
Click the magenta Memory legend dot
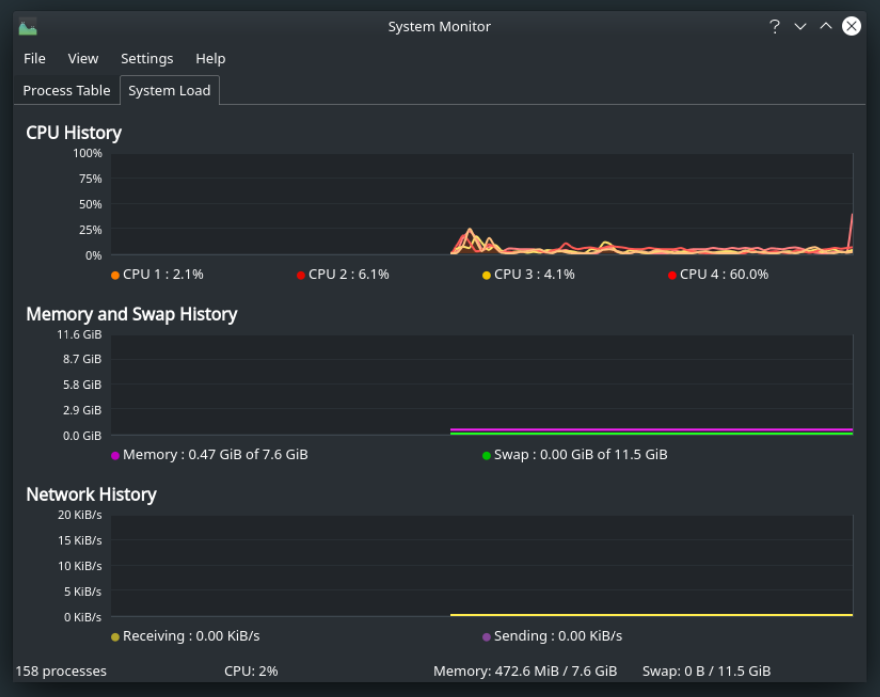coord(115,455)
